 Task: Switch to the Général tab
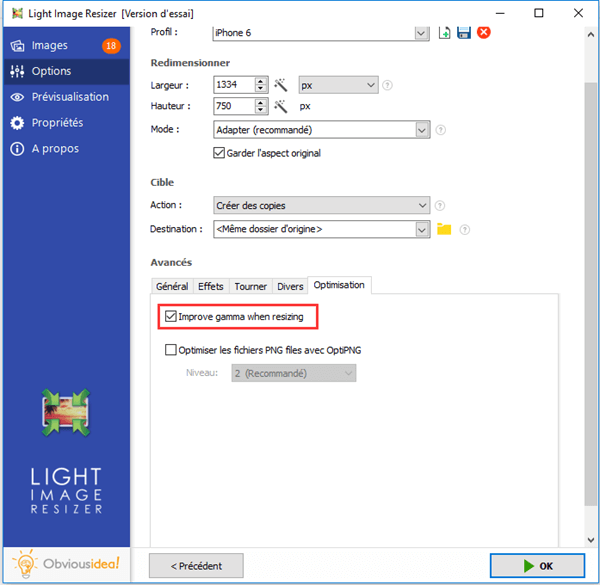pos(172,286)
